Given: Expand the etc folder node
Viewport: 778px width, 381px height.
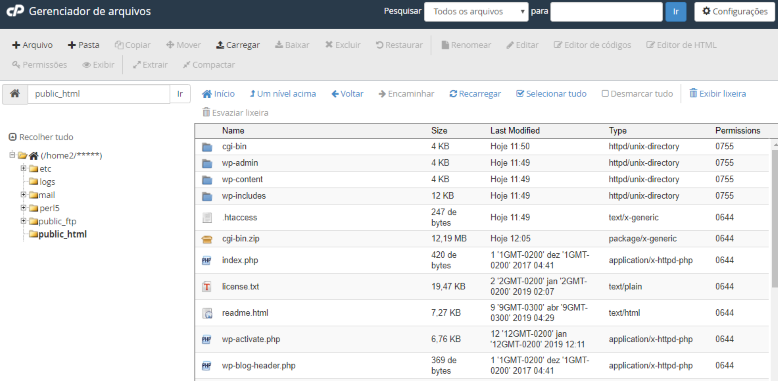Looking at the screenshot, I should click(x=23, y=168).
